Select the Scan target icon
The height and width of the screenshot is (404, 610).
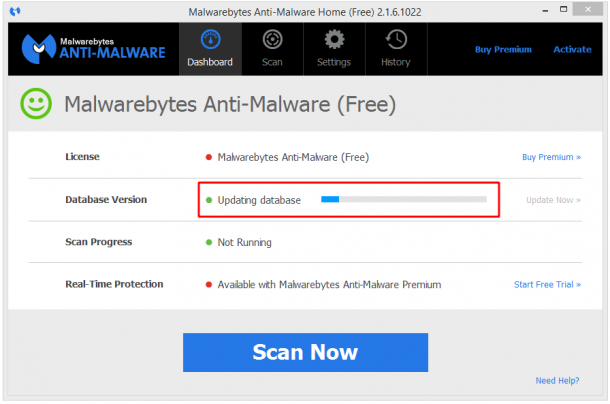[272, 39]
